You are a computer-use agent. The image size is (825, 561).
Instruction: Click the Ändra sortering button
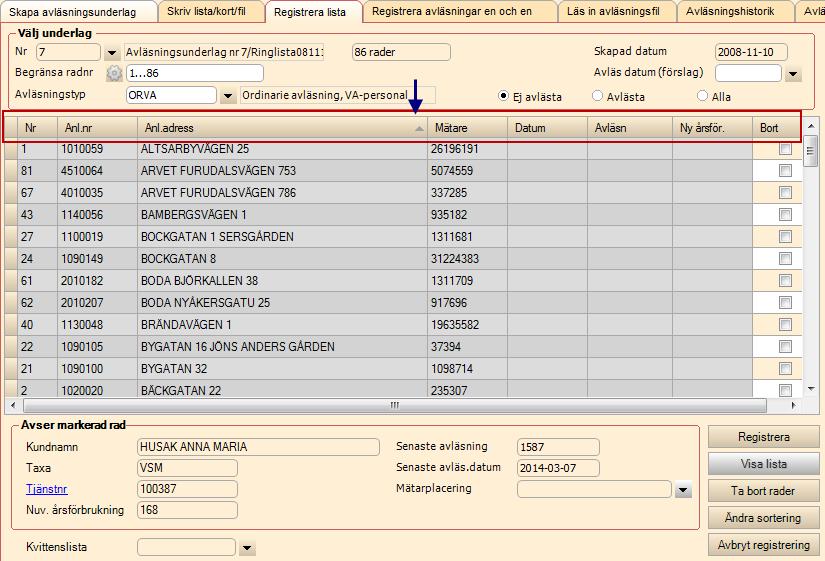click(x=763, y=518)
